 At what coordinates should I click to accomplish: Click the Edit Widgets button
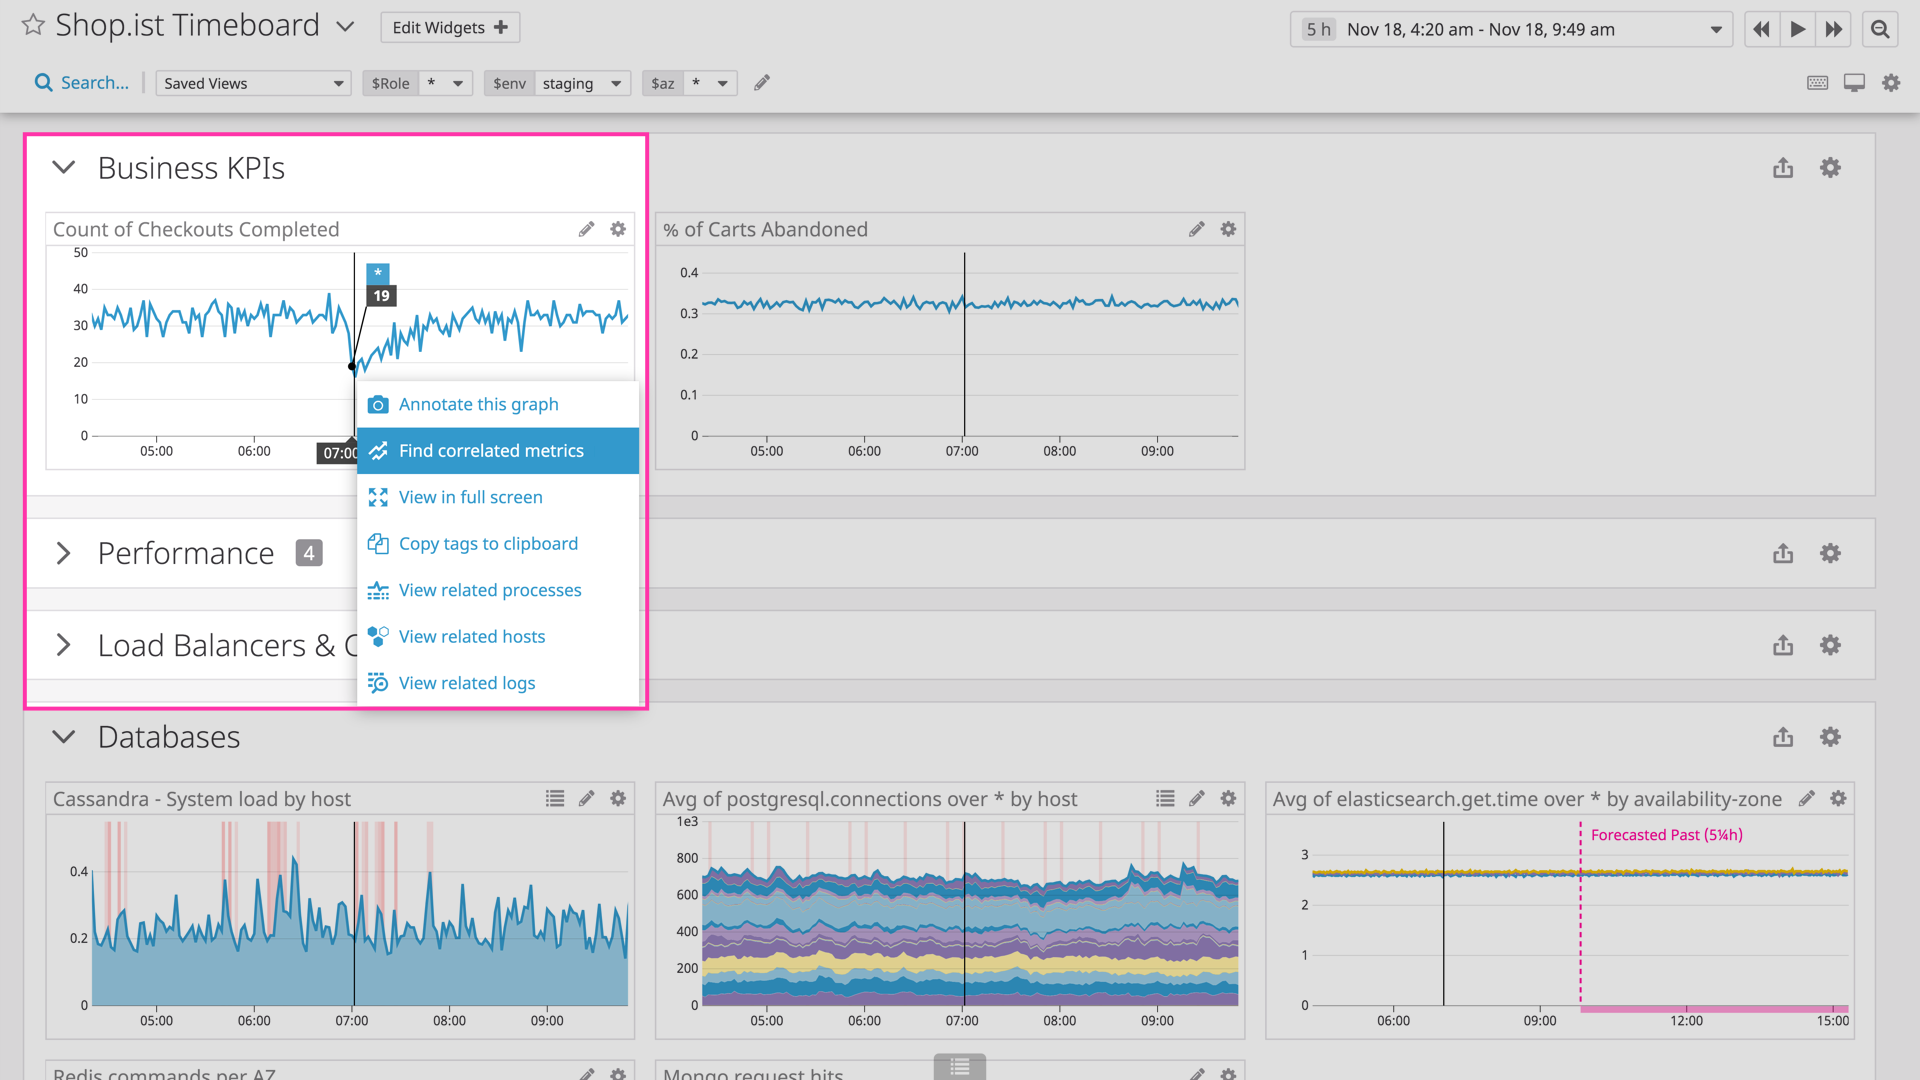click(x=449, y=27)
